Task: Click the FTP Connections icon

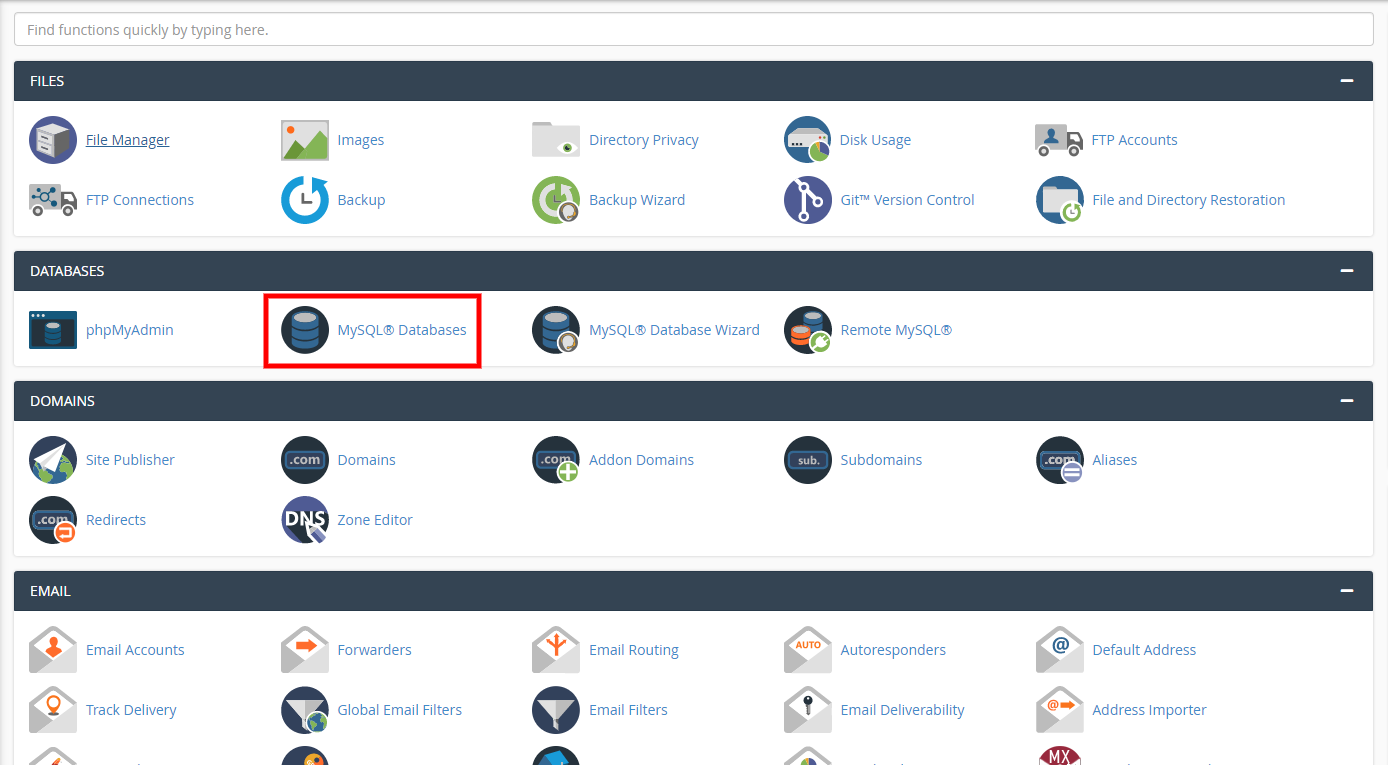Action: pos(53,200)
